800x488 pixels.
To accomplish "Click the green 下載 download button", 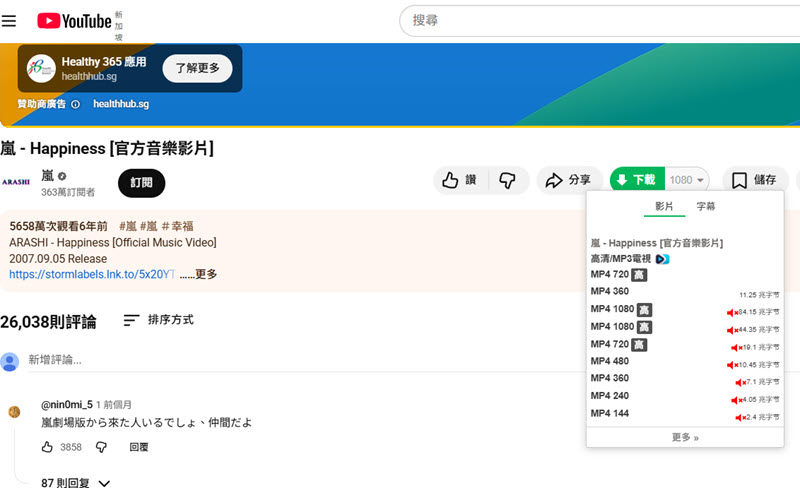I will (x=637, y=180).
